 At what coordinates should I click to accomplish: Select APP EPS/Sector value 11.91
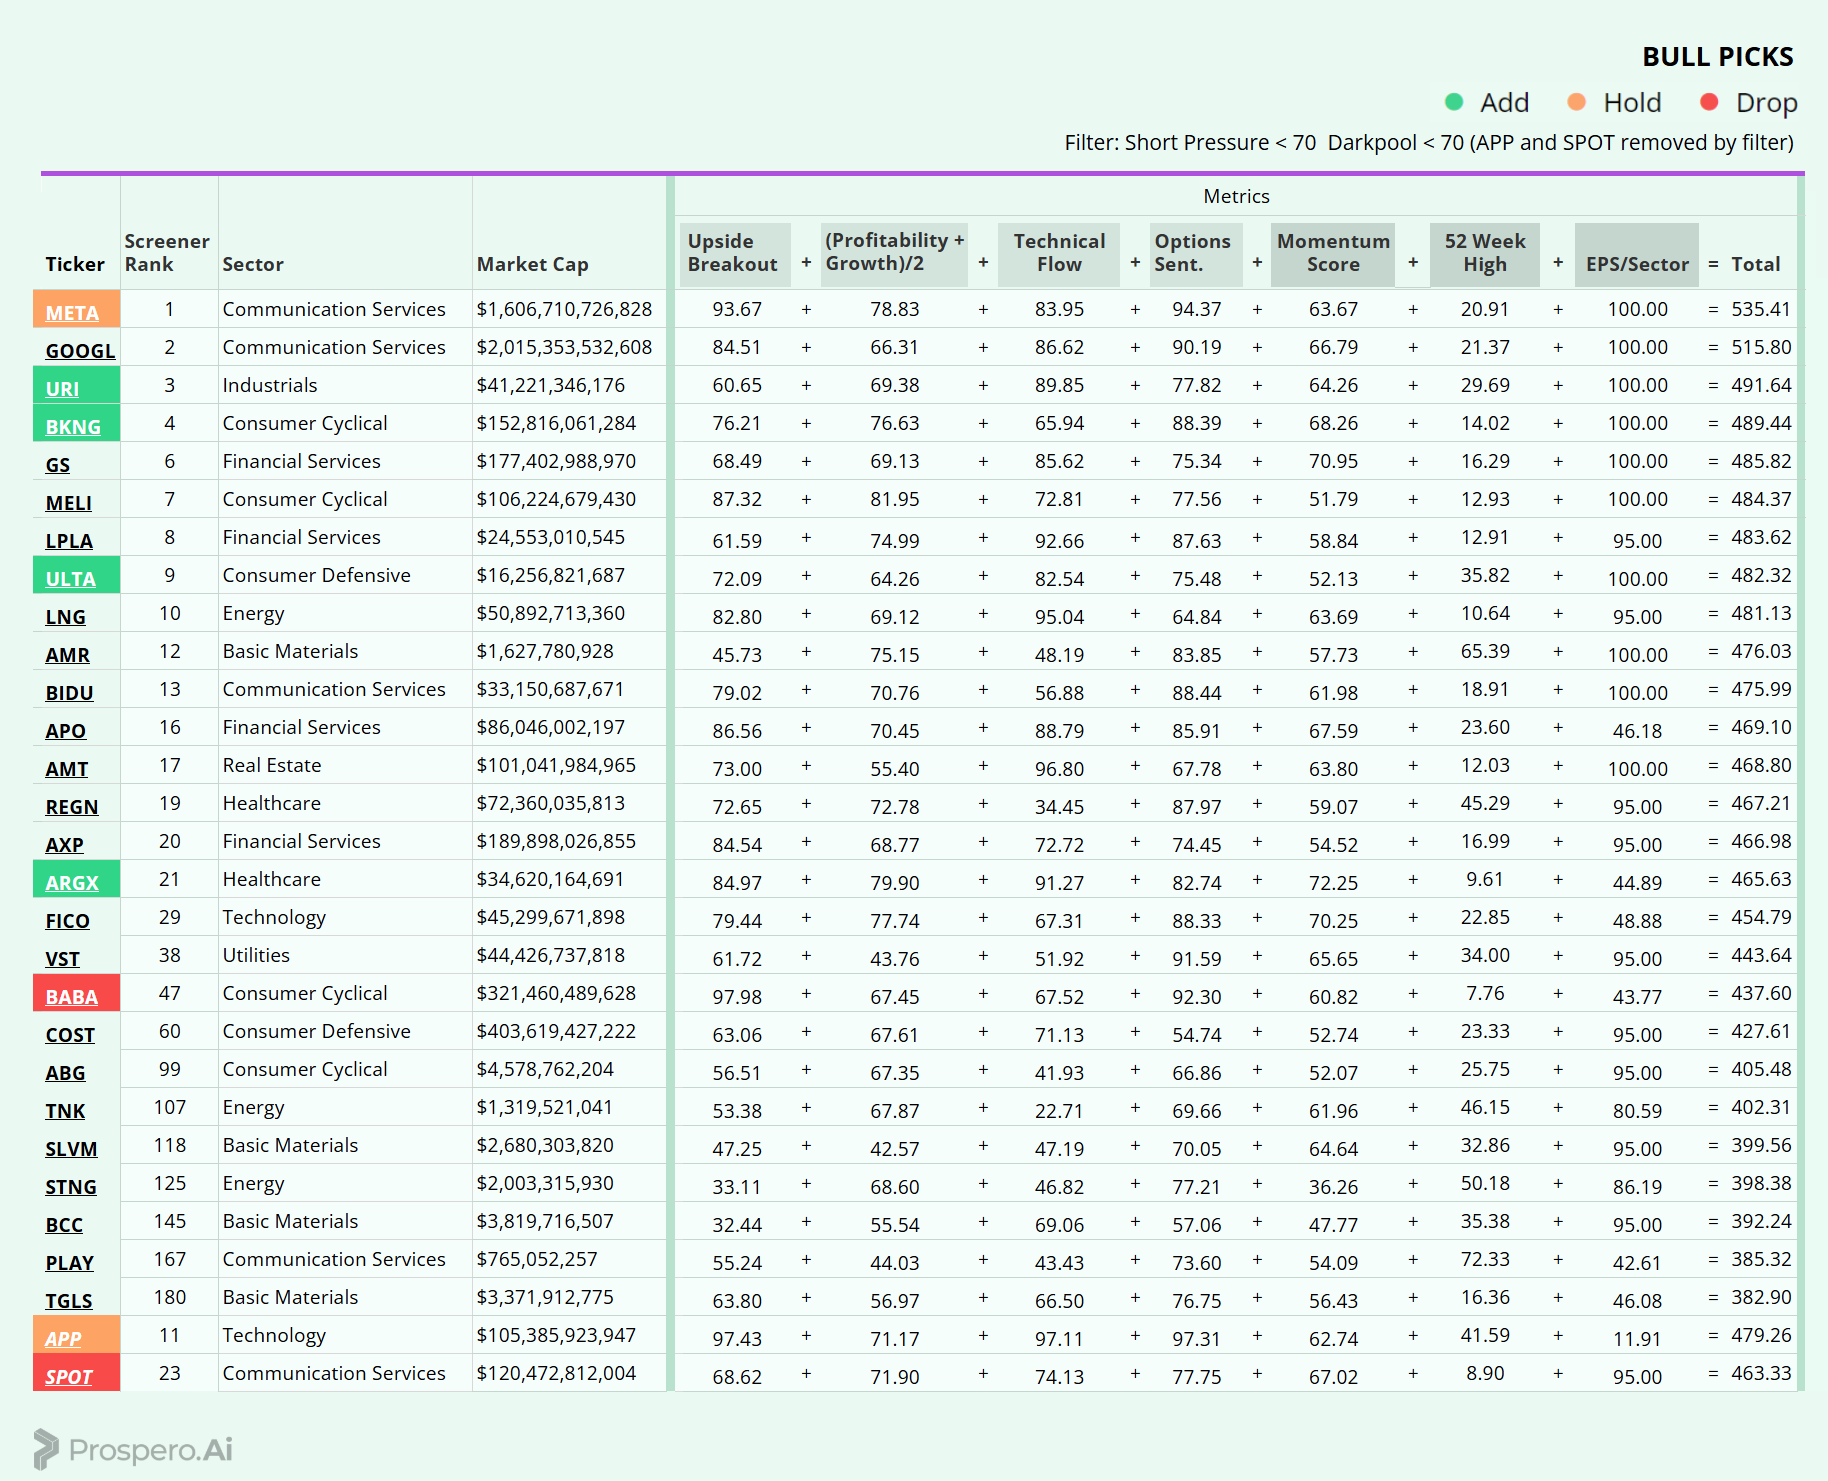point(1637,1339)
